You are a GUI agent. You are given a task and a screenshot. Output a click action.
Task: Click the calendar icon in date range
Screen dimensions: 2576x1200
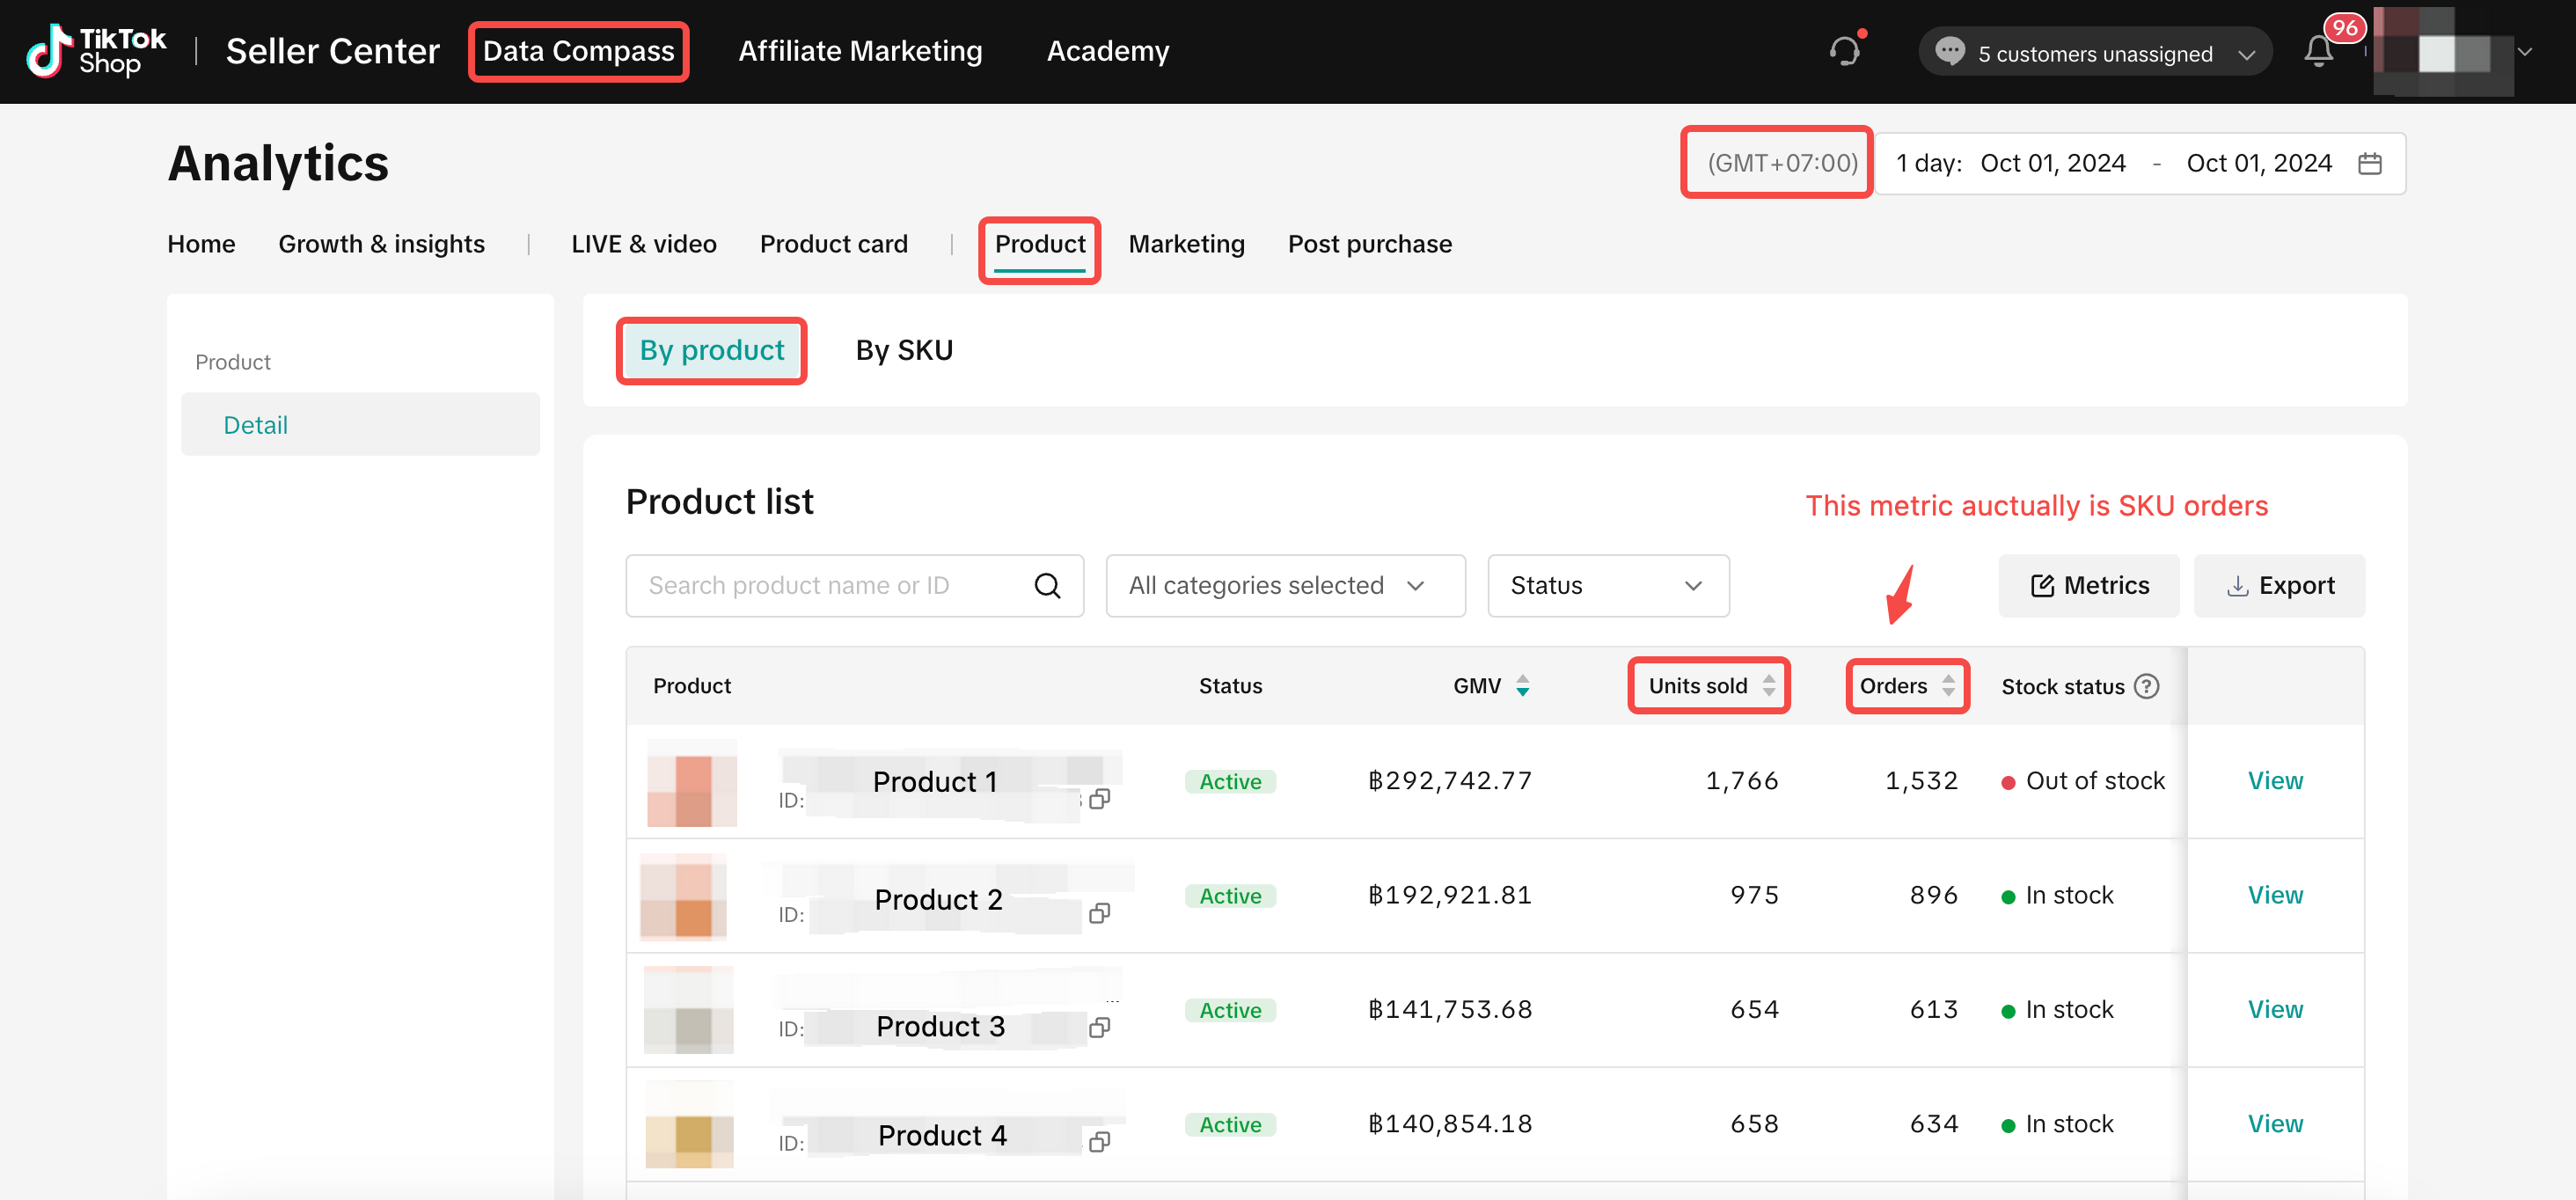pyautogui.click(x=2369, y=163)
